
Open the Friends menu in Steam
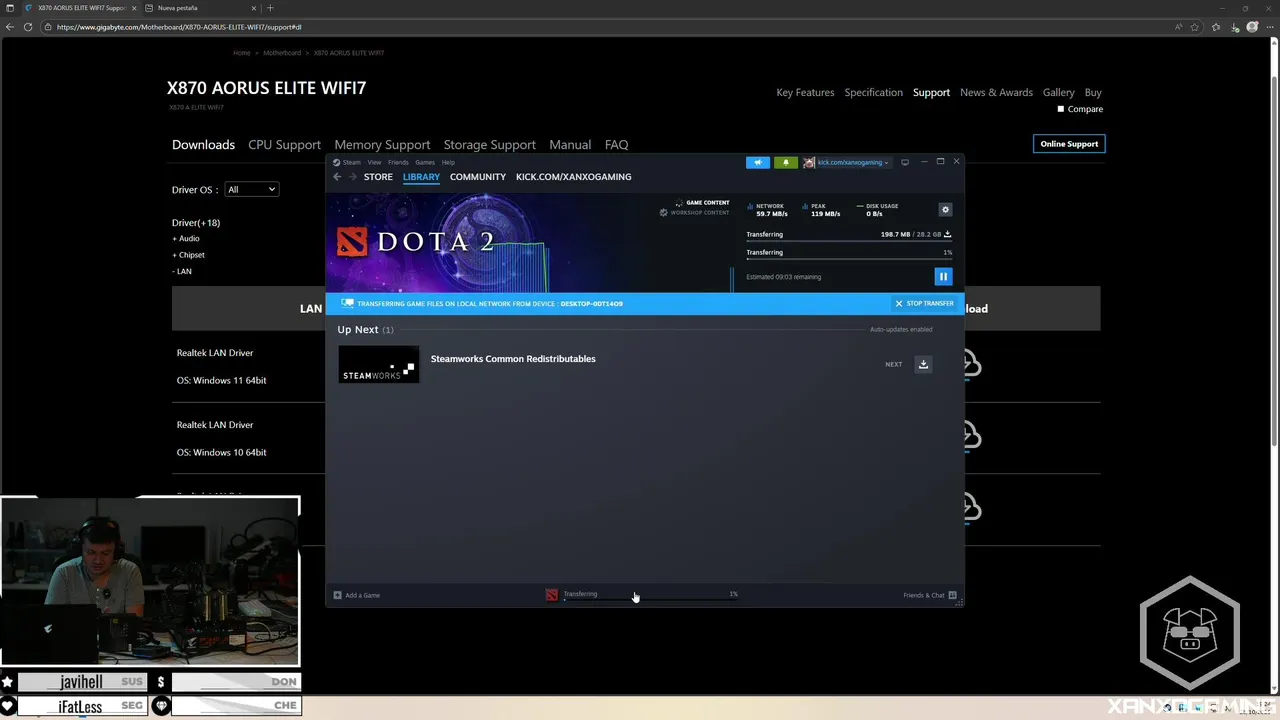(x=398, y=162)
